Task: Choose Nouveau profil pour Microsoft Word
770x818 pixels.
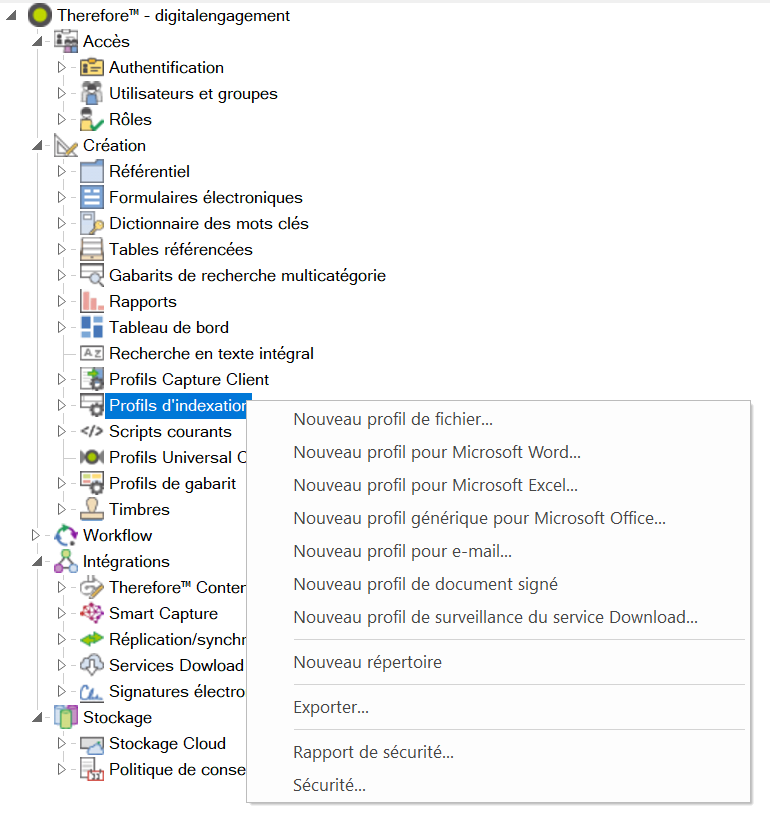Action: pyautogui.click(x=437, y=452)
